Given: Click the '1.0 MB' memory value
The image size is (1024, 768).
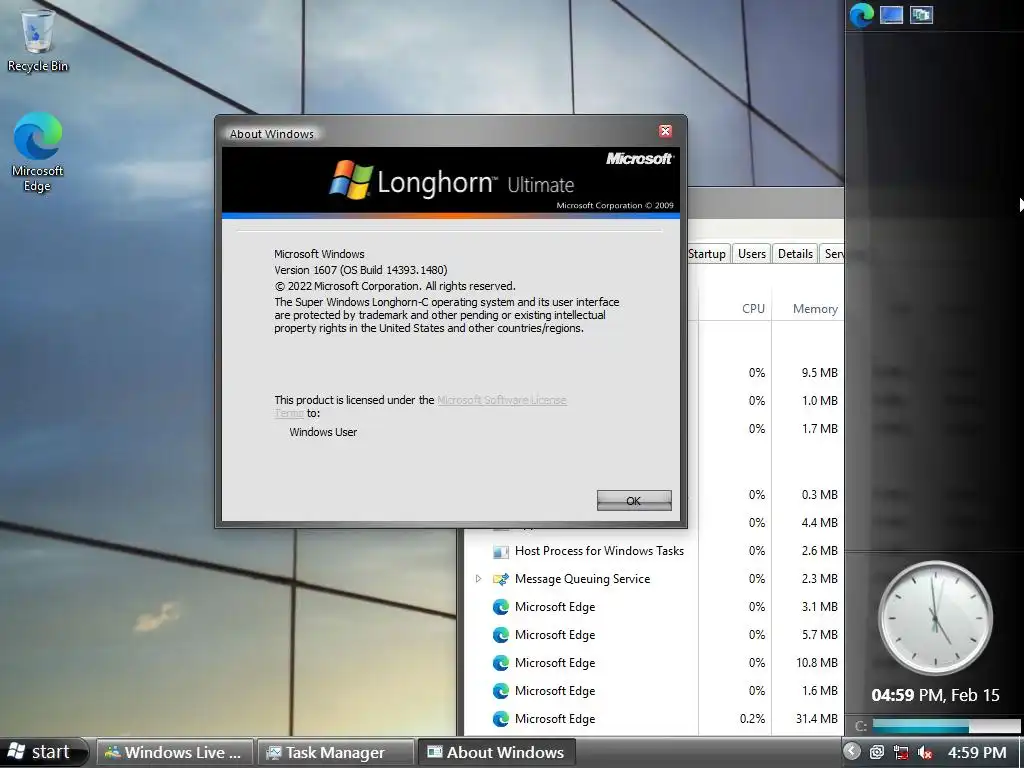Looking at the screenshot, I should point(820,401).
